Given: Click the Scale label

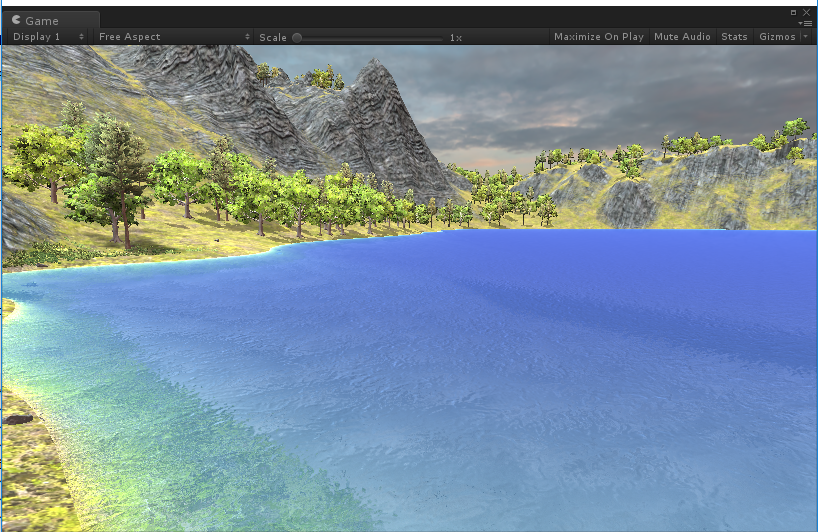Looking at the screenshot, I should click(273, 38).
